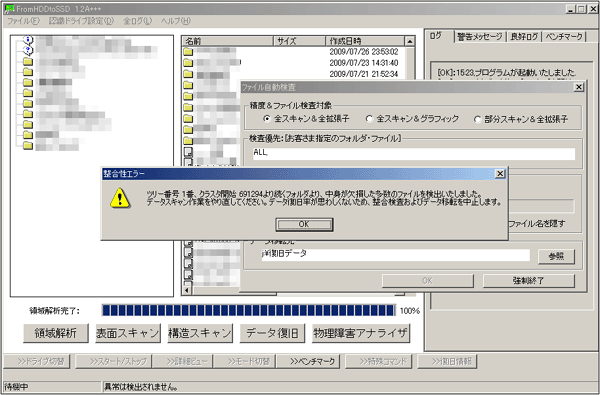This screenshot has width=600, height=395.
Task: Click folder icon of the 2009/07/23 14:31:40 row
Action: (x=188, y=62)
